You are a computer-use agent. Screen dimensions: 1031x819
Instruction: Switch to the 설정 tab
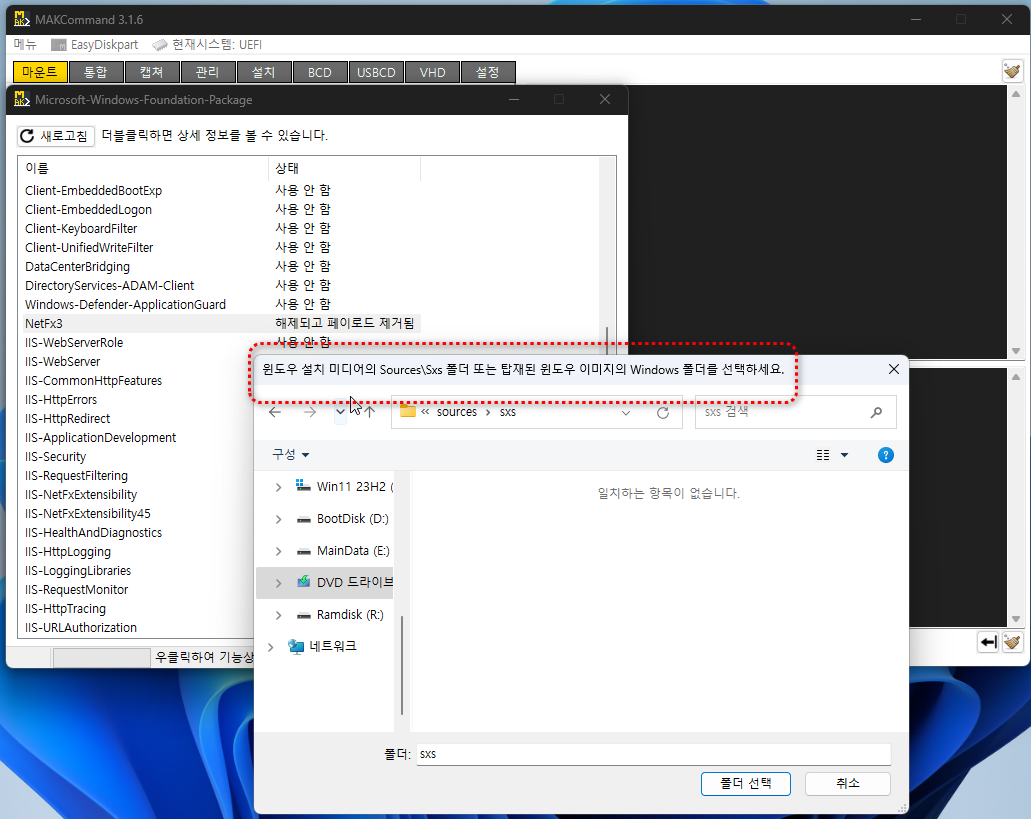(x=488, y=72)
